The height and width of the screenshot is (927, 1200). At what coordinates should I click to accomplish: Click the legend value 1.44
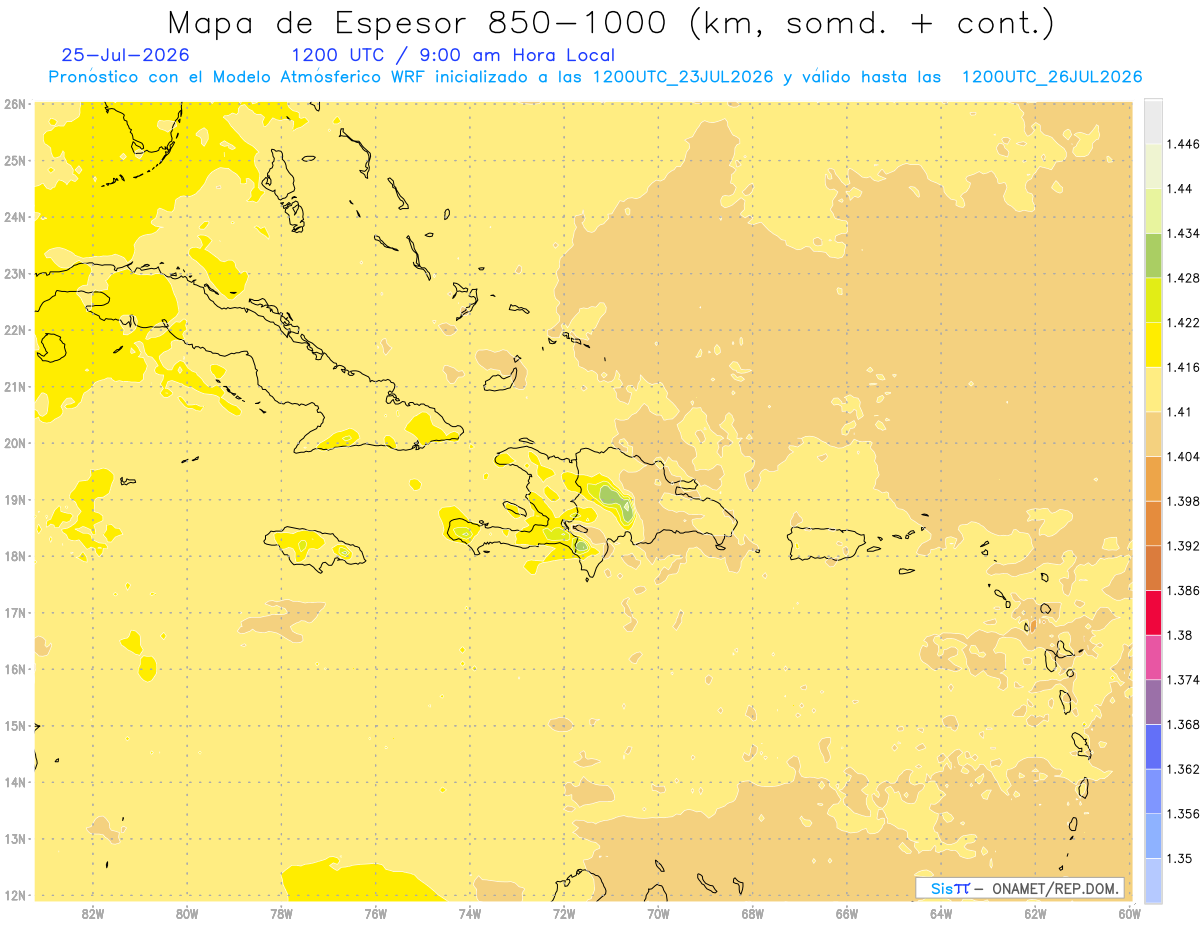tap(1180, 188)
